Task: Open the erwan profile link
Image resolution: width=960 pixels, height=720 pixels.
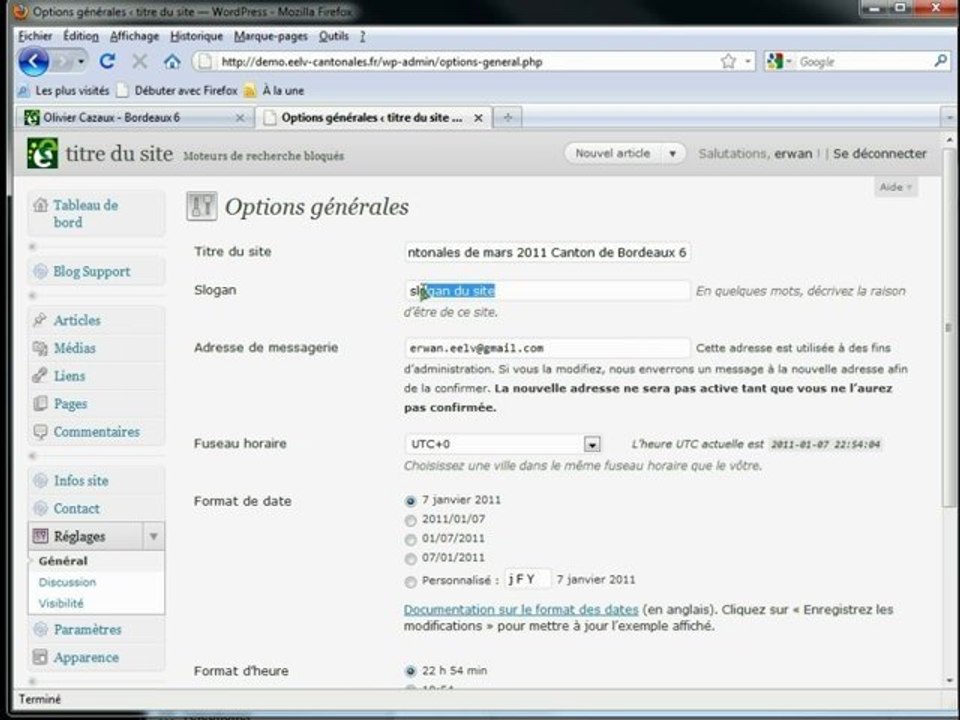Action: click(793, 154)
